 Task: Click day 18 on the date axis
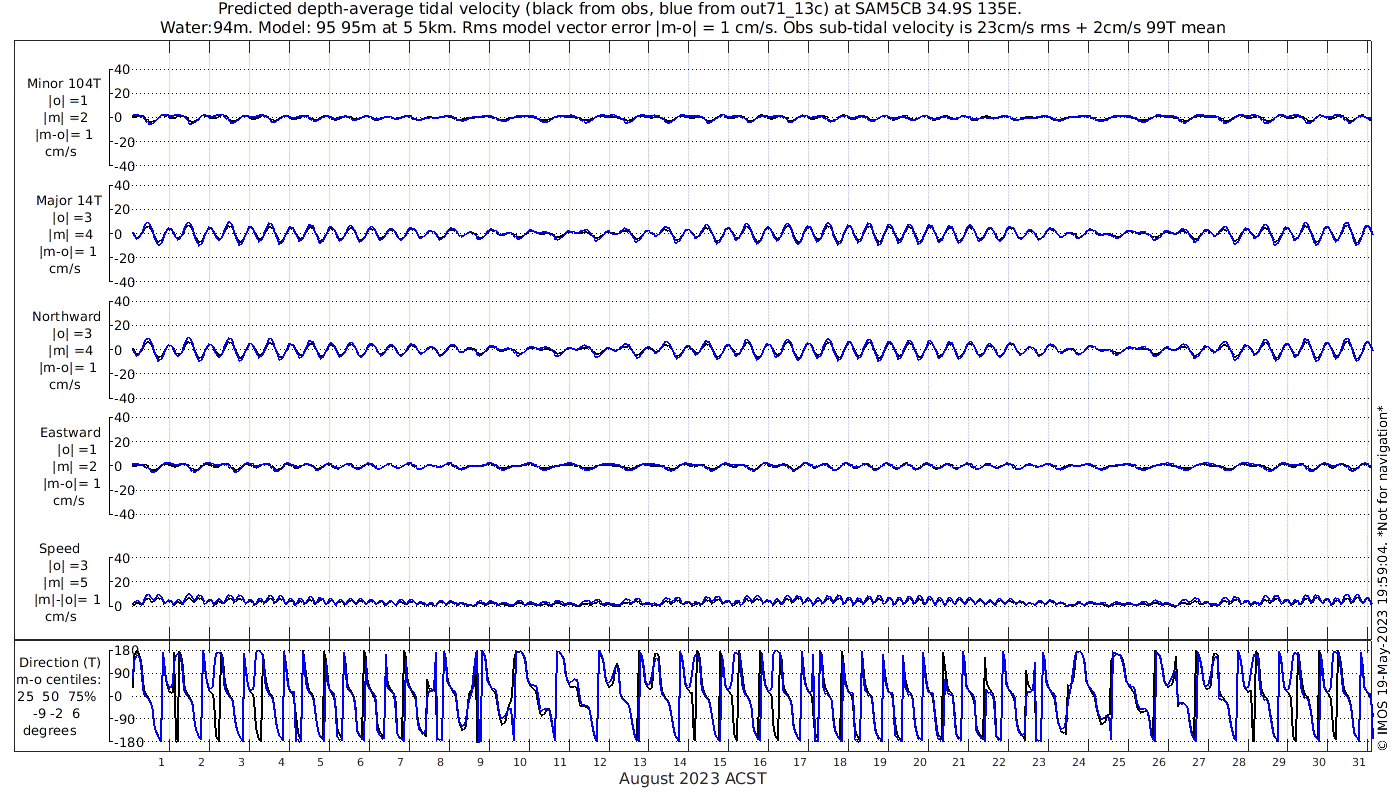[839, 762]
